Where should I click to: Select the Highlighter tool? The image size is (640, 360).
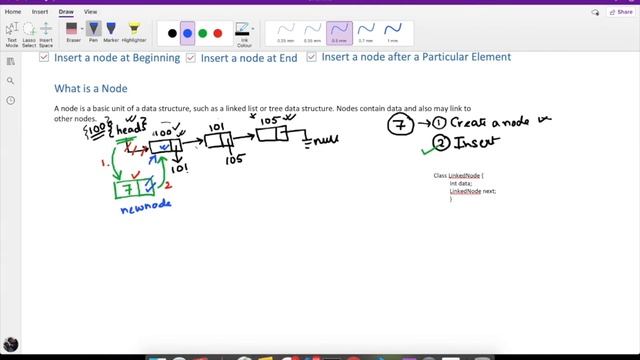(134, 32)
